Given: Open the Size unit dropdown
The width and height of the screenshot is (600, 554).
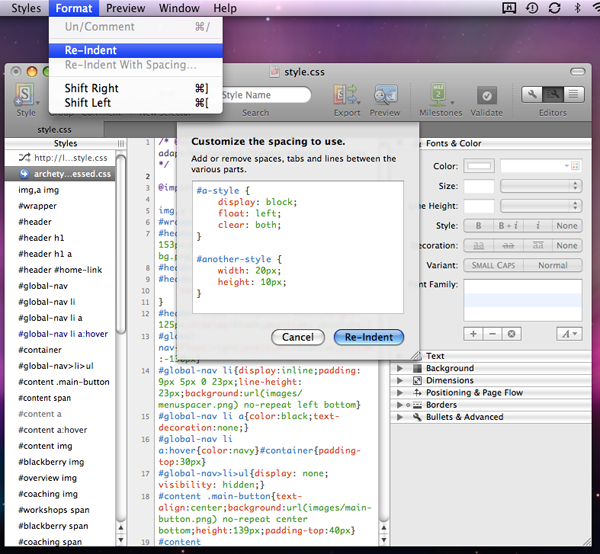Looking at the screenshot, I should tap(541, 186).
